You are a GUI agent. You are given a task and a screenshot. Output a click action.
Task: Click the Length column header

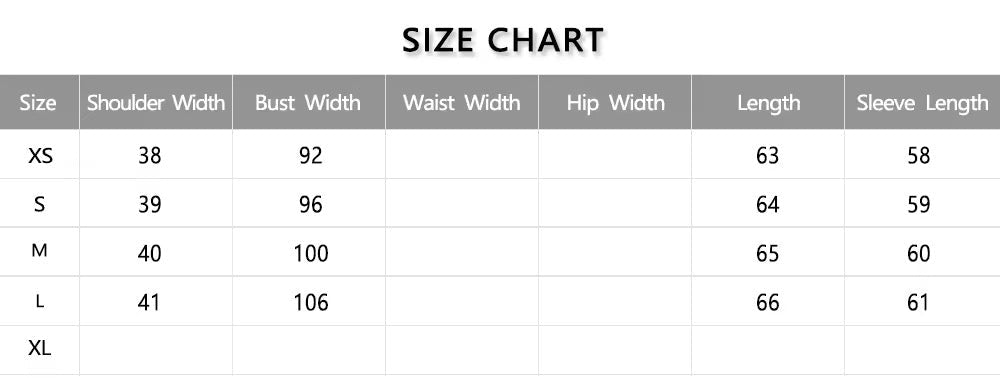coord(768,103)
